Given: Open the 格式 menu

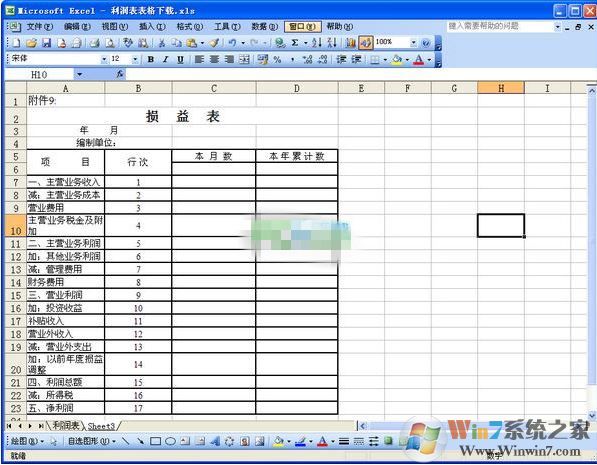Looking at the screenshot, I should tap(190, 27).
